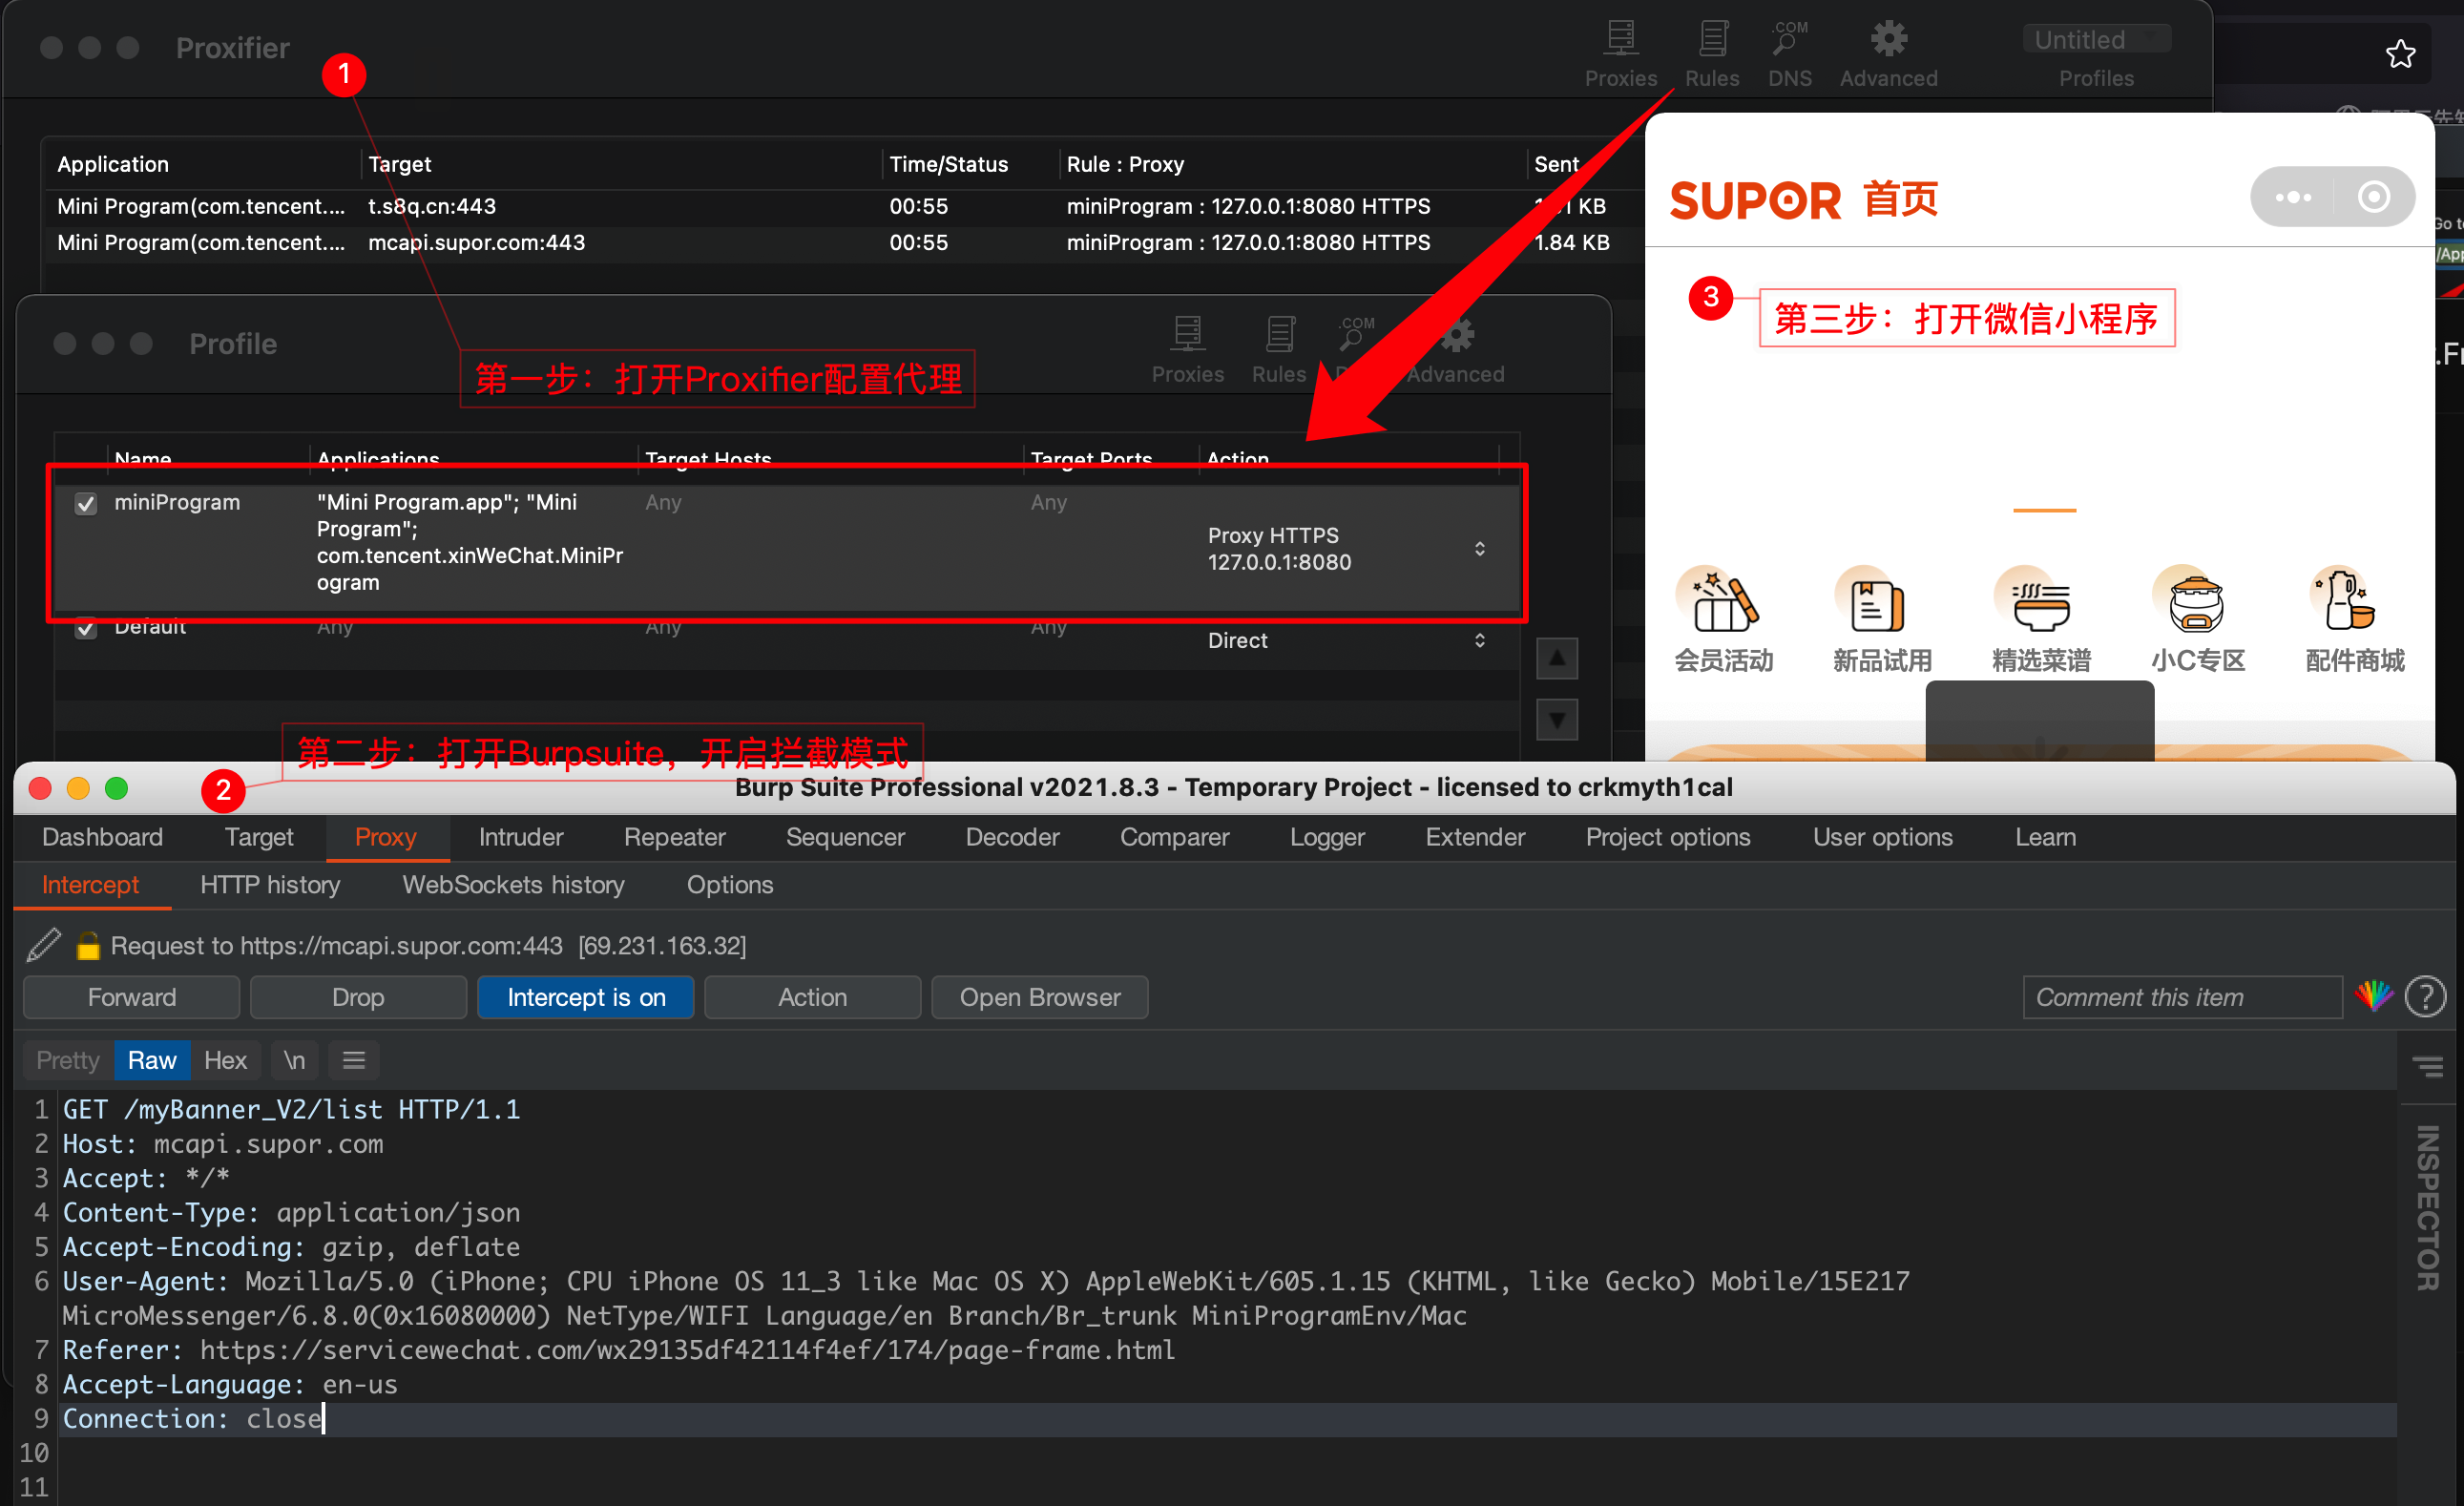Uncheck the miniProgram rule checkbox

pos(86,503)
